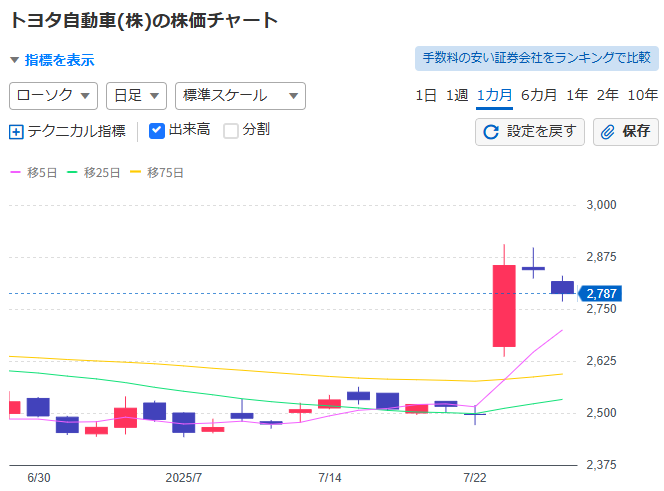Click the 移5日 legend label
664x491 pixels.
[x=42, y=173]
